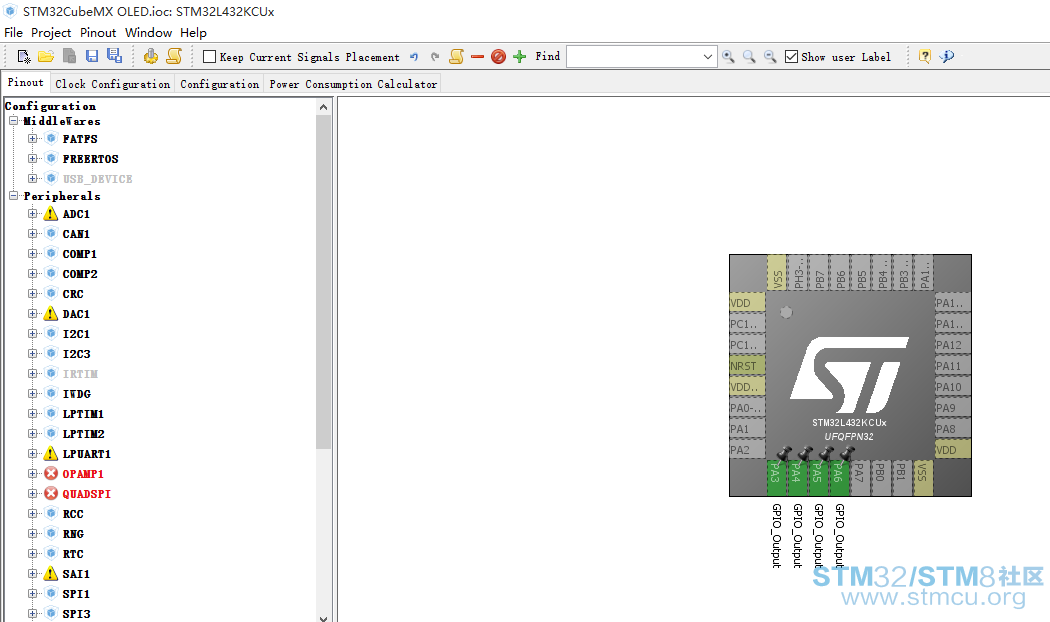Viewport: 1050px width, 622px height.
Task: Open the Pinout menu
Action: (98, 33)
